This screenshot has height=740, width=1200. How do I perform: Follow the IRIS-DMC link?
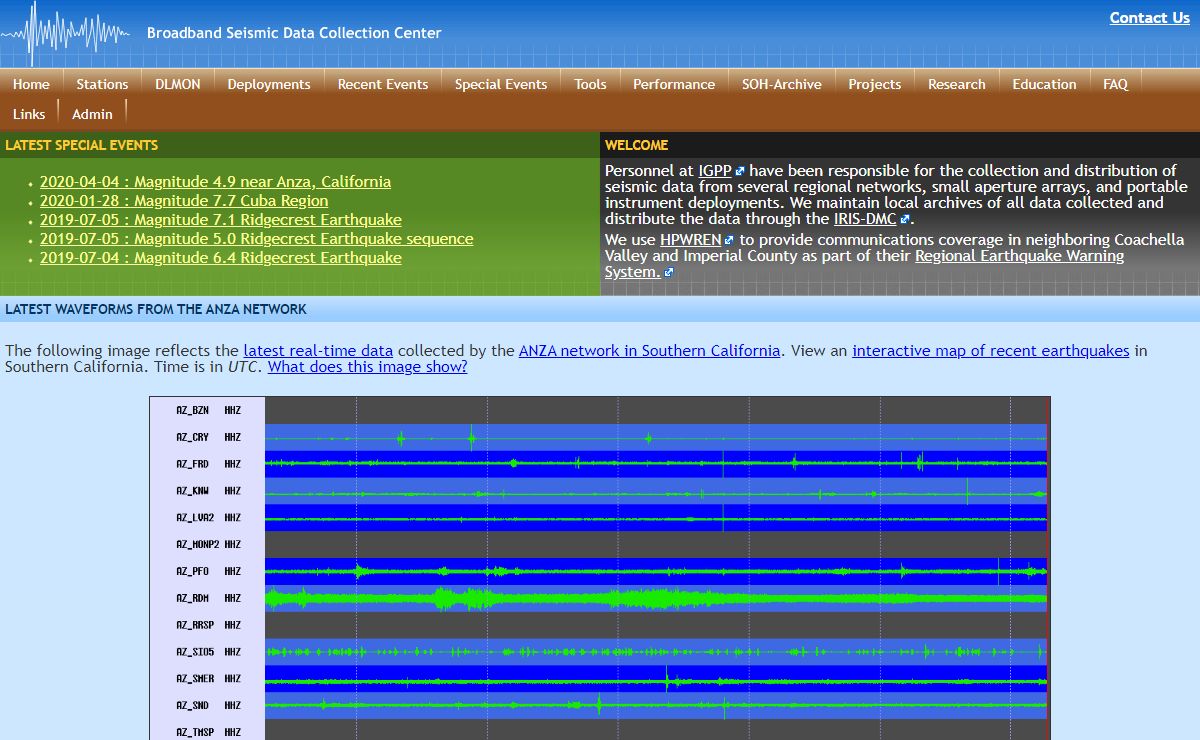tap(865, 219)
